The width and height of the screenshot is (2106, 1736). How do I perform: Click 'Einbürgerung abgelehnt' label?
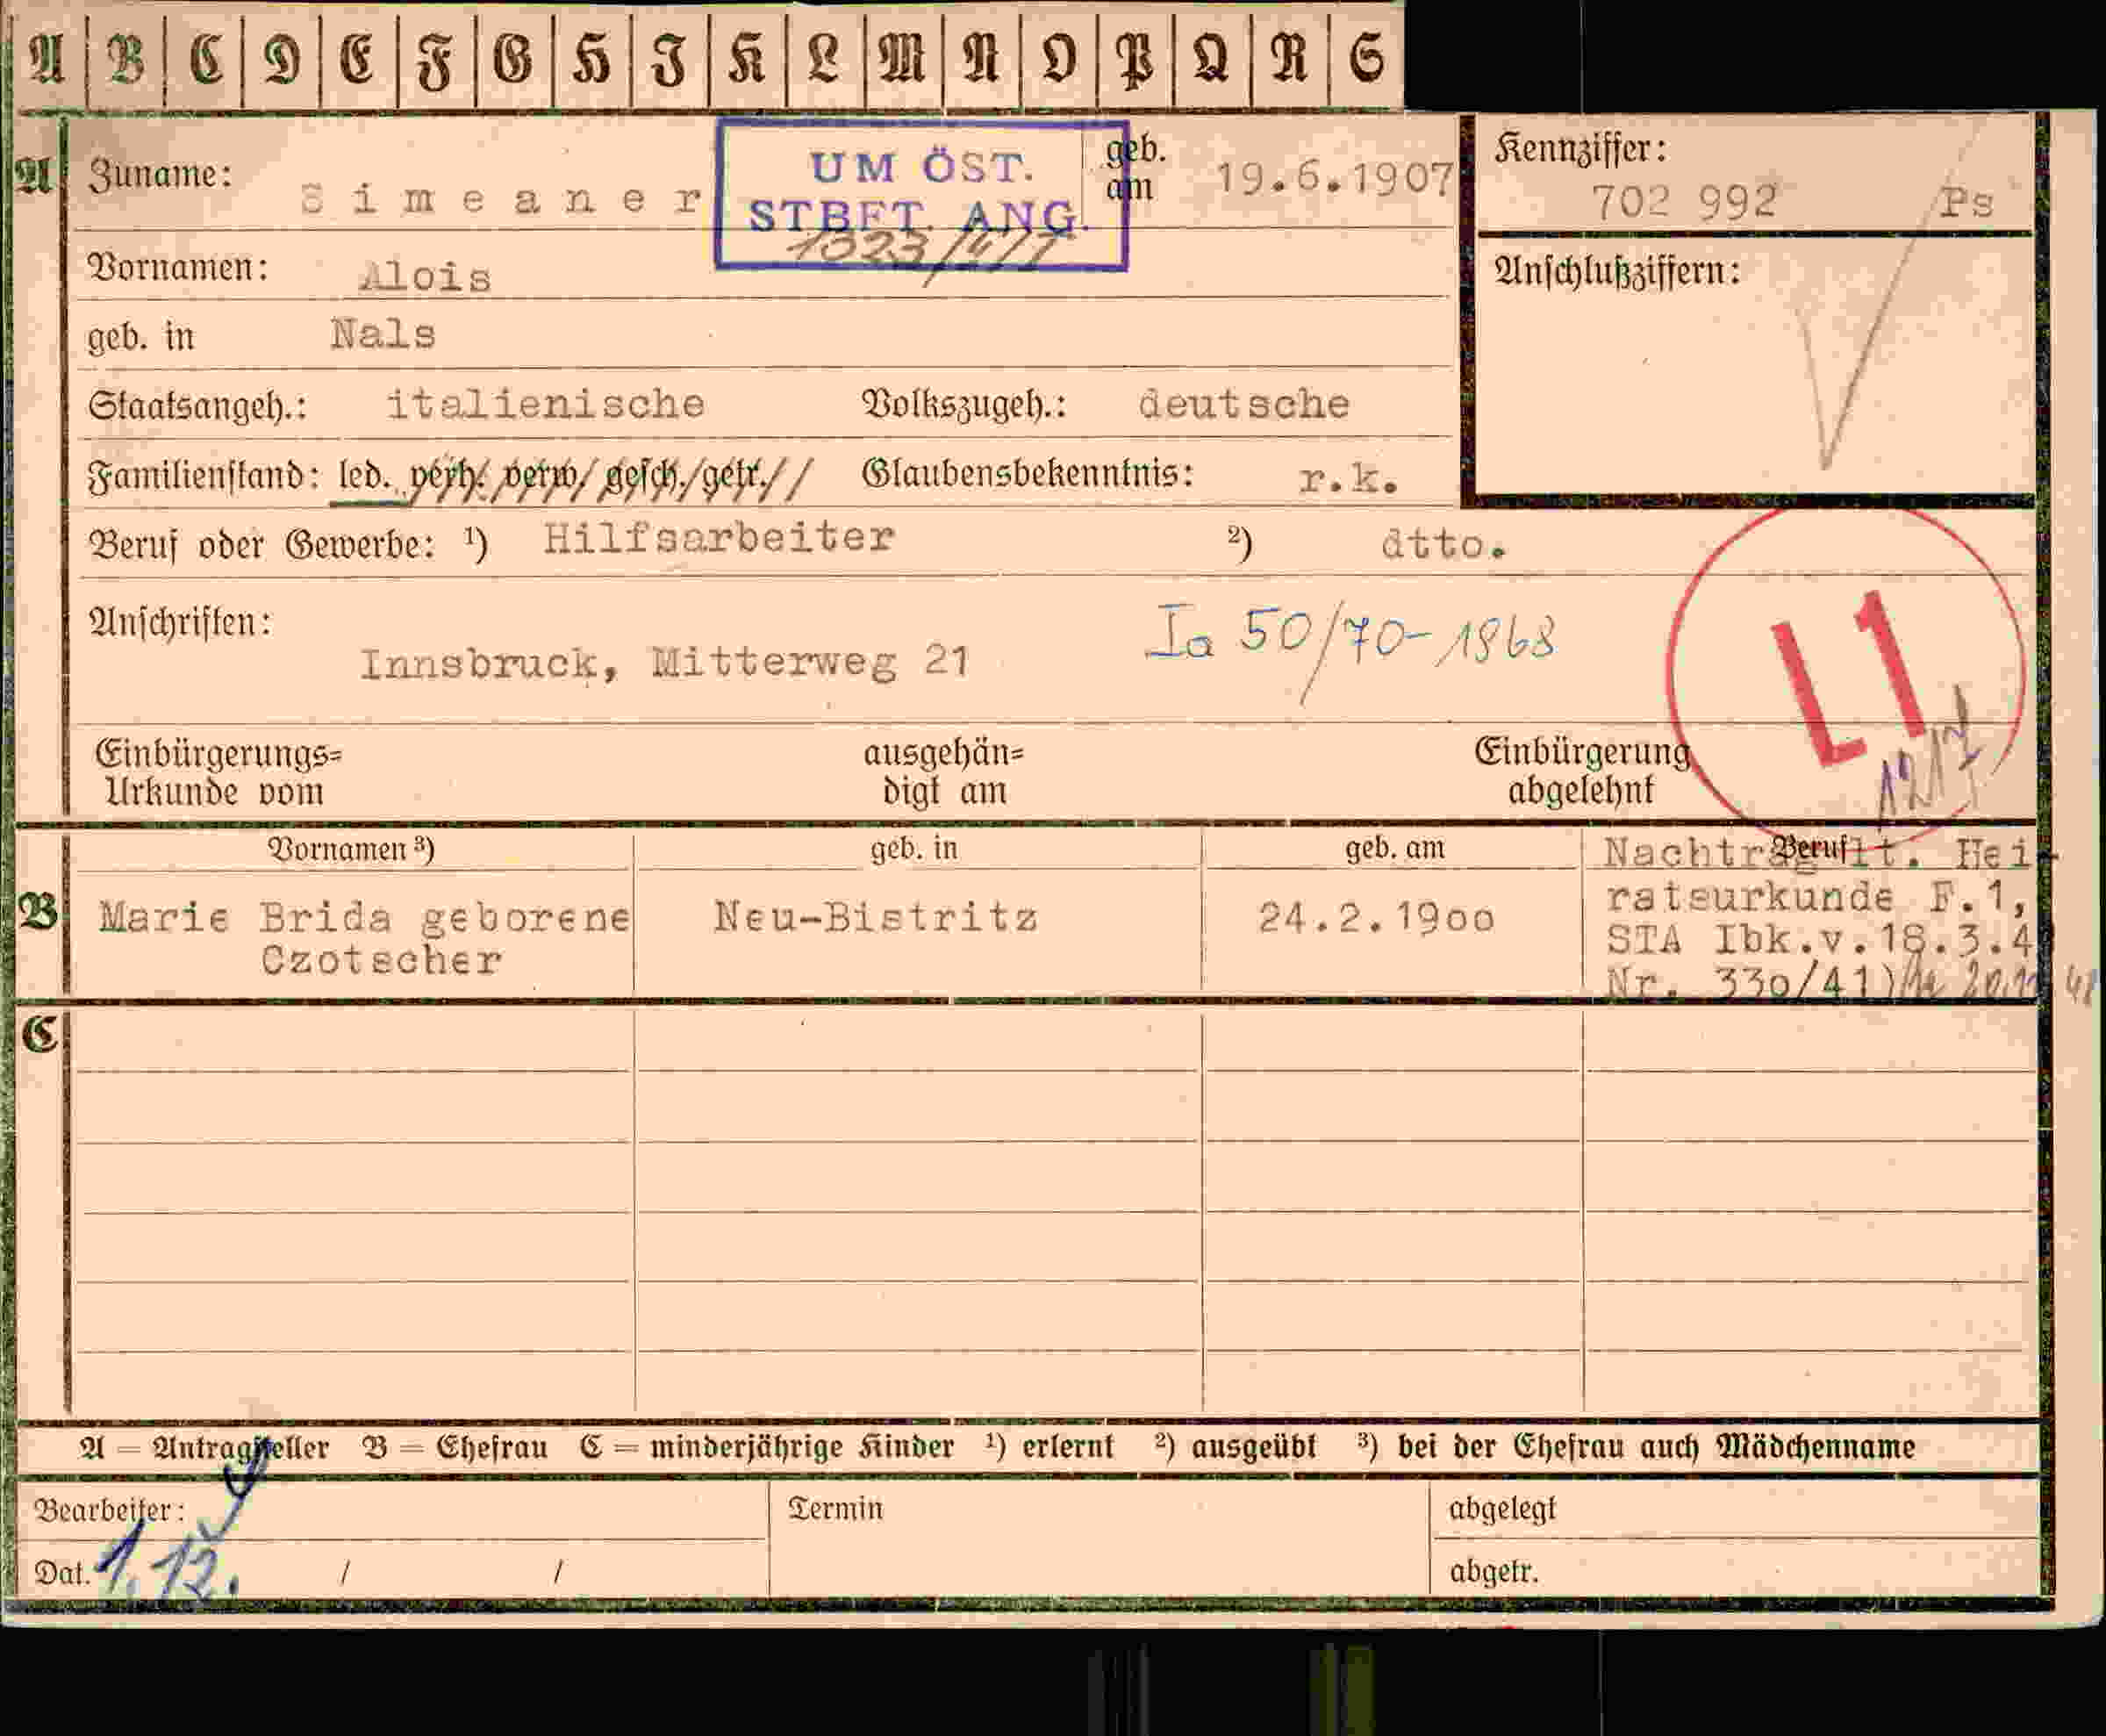click(x=1582, y=771)
